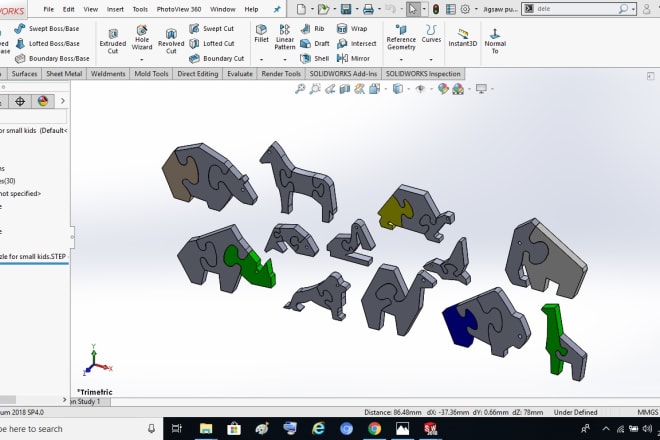Click the Normal To view icon
The width and height of the screenshot is (660, 440).
coord(495,36)
